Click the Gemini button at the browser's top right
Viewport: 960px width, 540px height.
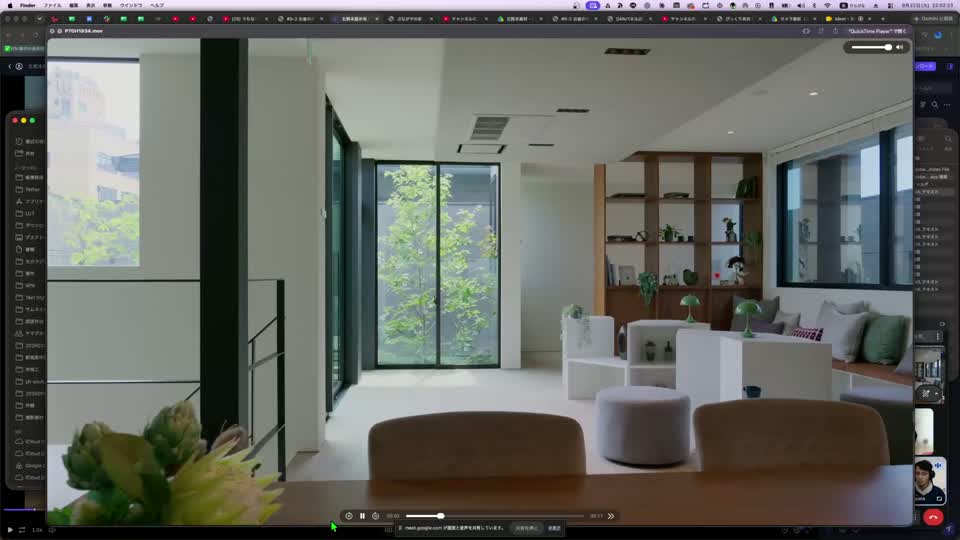point(934,19)
